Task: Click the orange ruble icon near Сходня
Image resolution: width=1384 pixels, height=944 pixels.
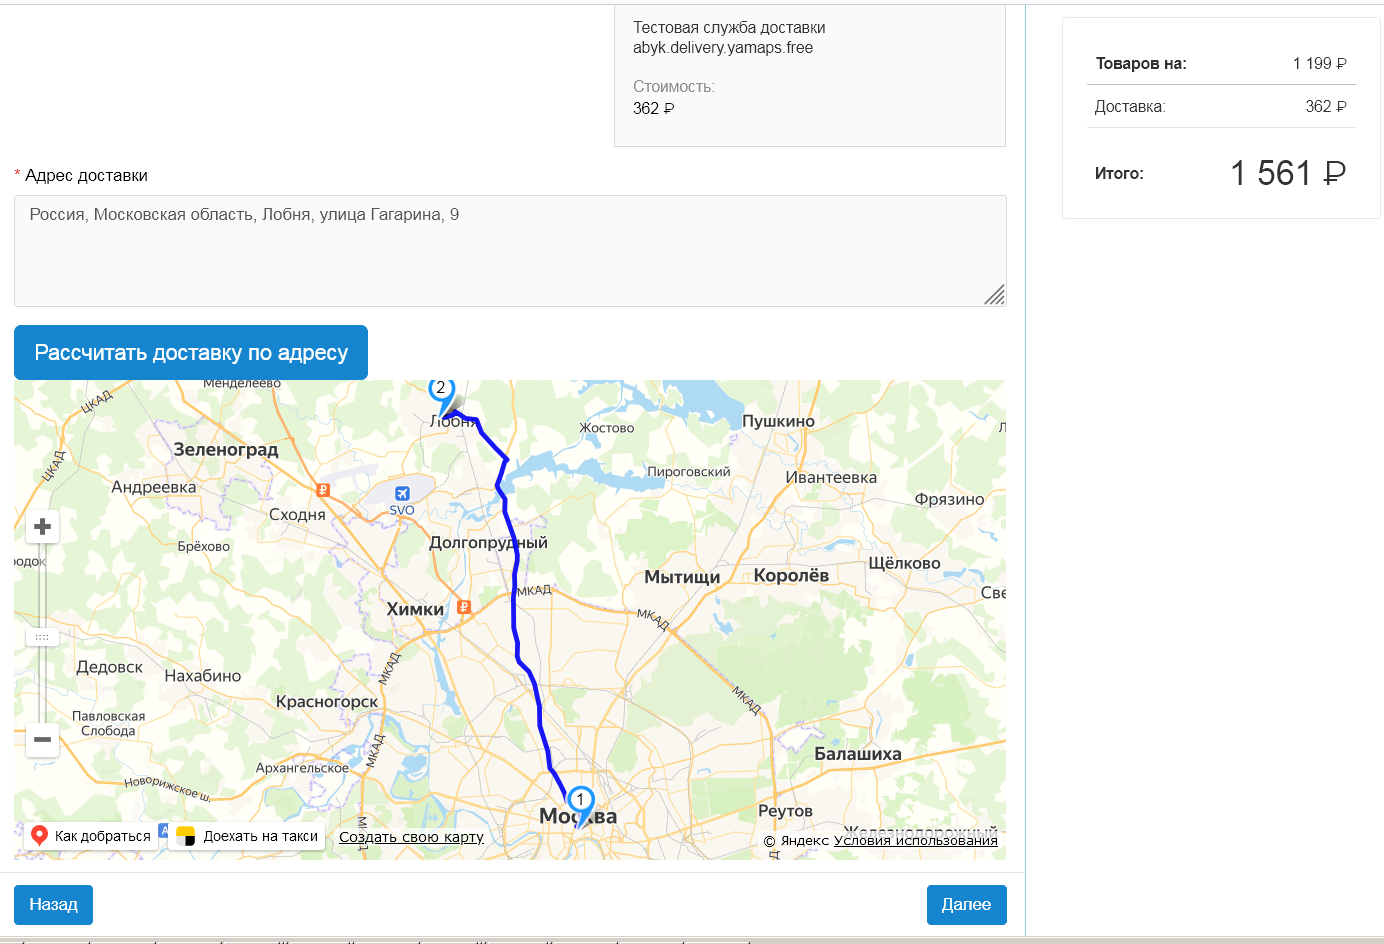Action: coord(323,490)
